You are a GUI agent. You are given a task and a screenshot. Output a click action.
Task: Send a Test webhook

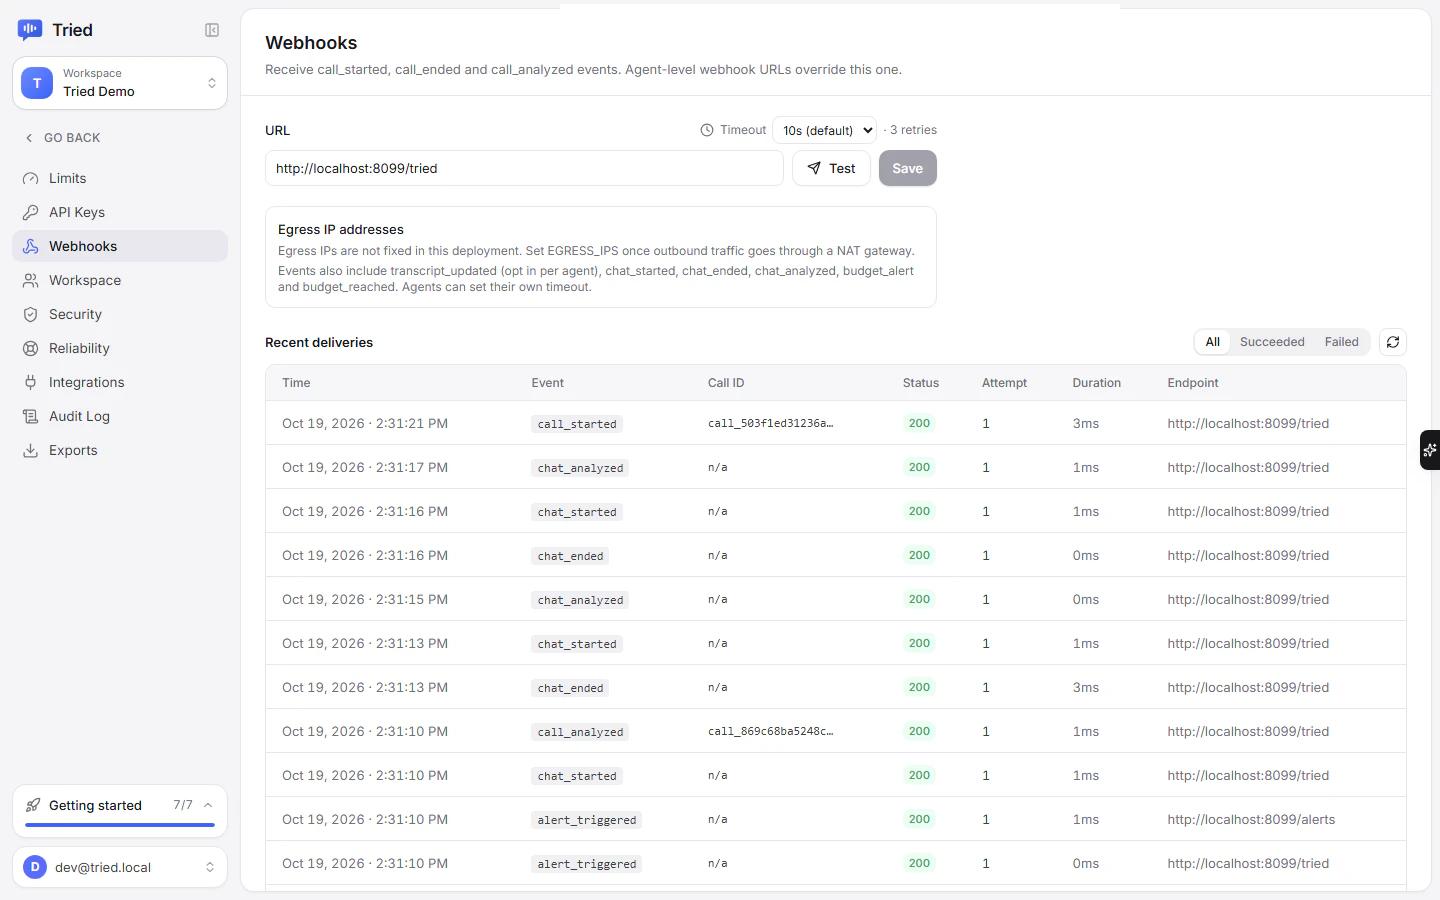tap(831, 168)
